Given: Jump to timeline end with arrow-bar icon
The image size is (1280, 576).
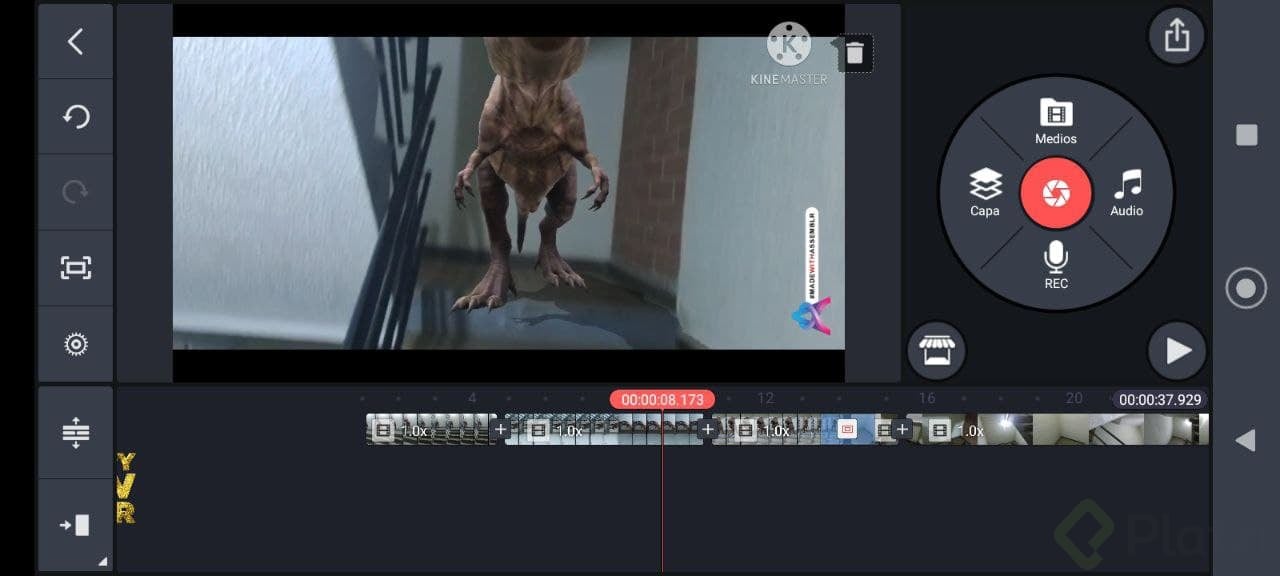Looking at the screenshot, I should (x=75, y=525).
